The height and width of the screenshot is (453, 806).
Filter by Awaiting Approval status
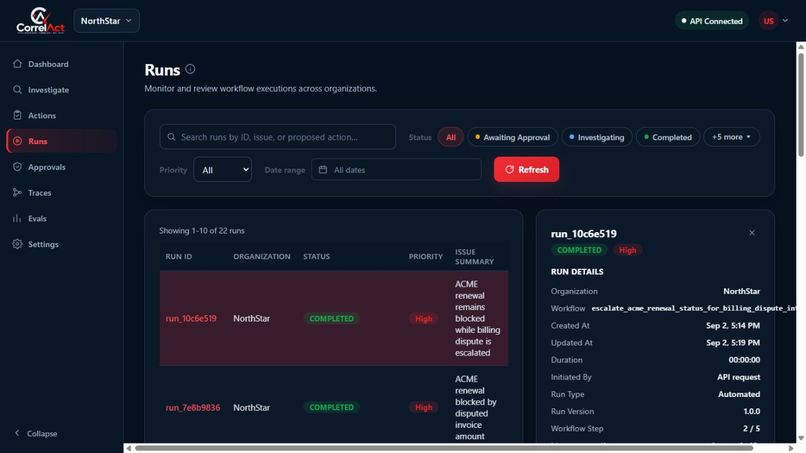pyautogui.click(x=512, y=137)
